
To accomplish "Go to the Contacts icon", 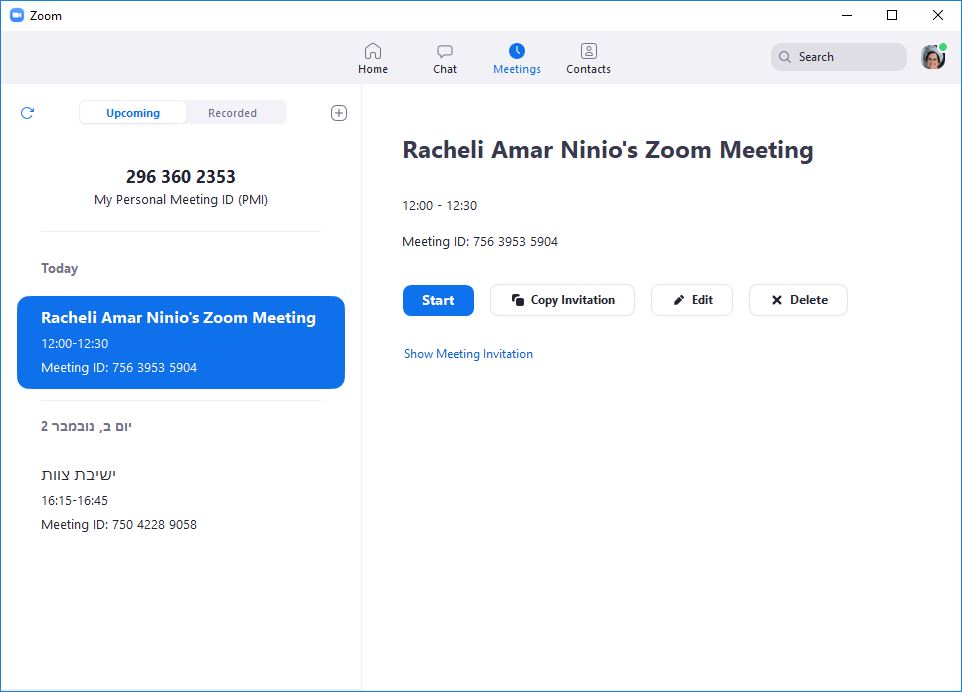I will click(x=588, y=51).
